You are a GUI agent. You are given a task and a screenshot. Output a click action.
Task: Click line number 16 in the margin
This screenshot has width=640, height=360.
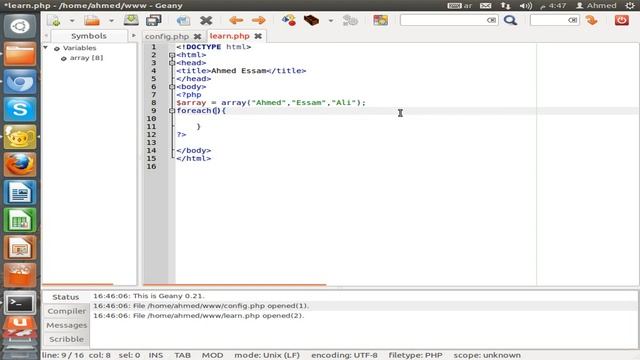[151, 167]
